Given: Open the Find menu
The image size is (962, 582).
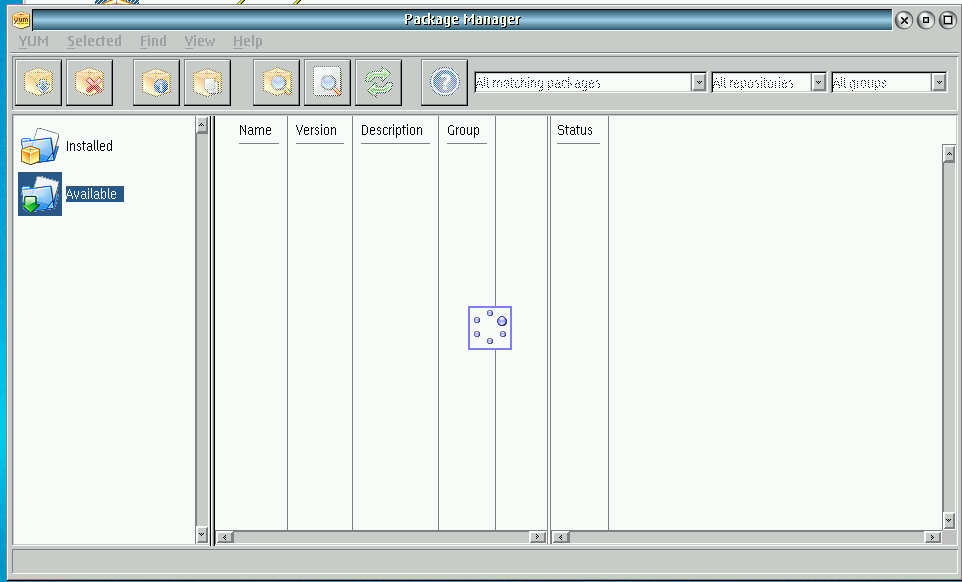Looking at the screenshot, I should 153,41.
